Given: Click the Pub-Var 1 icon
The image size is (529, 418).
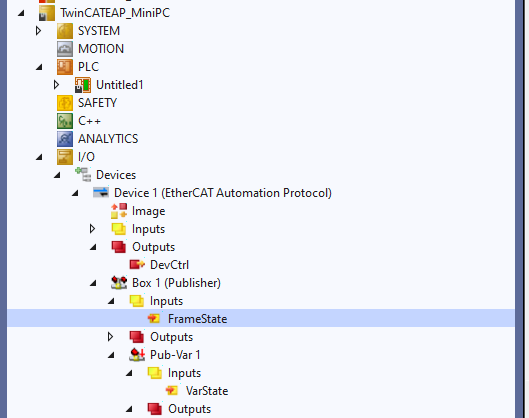Looking at the screenshot, I should 137,355.
